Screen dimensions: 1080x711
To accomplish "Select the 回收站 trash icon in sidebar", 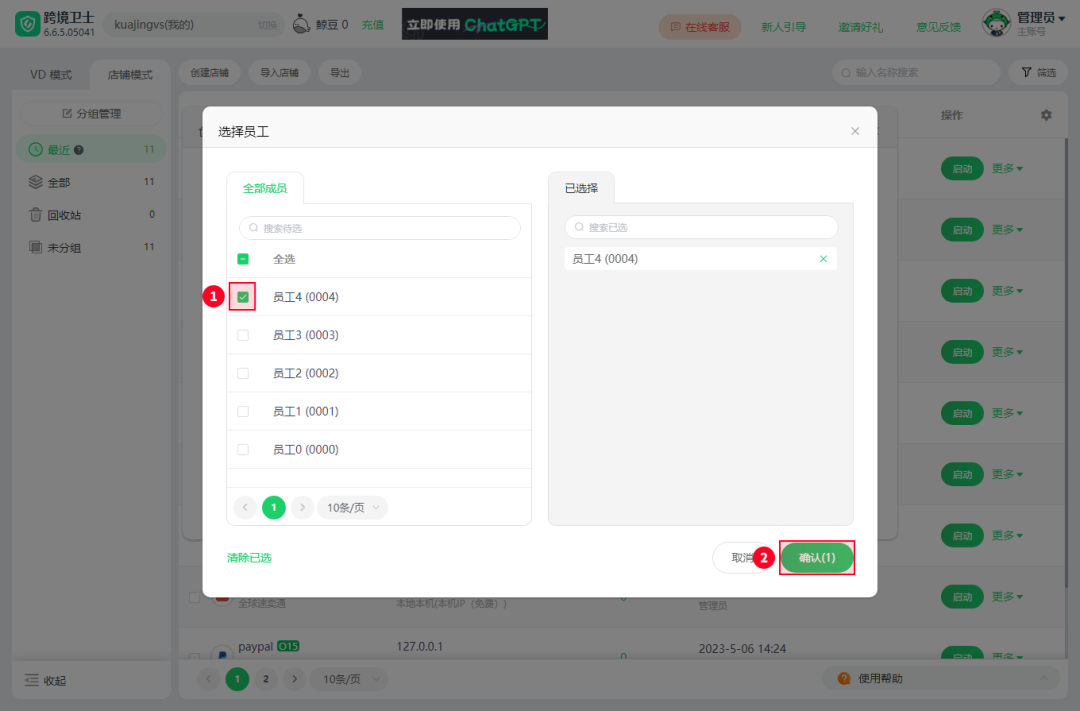I will click(35, 214).
